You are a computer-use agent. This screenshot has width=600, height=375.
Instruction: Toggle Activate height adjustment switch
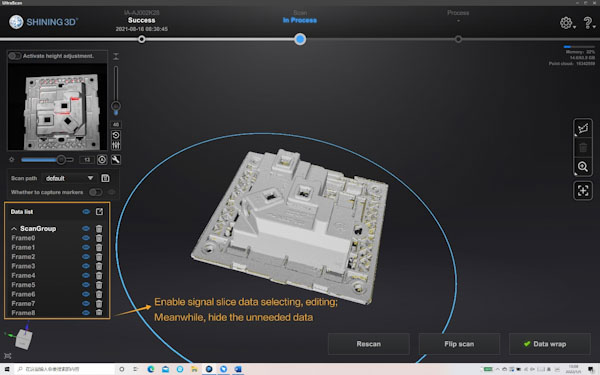15,56
